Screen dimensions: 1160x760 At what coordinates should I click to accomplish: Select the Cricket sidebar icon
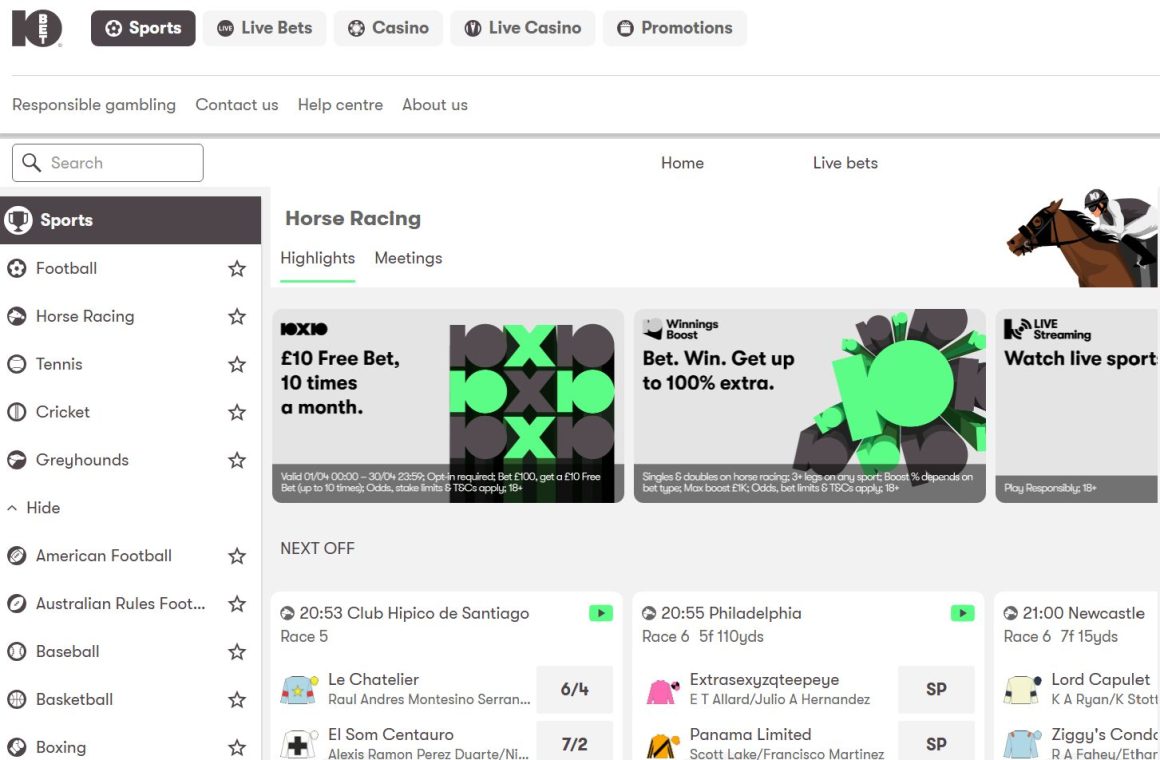pyautogui.click(x=16, y=412)
